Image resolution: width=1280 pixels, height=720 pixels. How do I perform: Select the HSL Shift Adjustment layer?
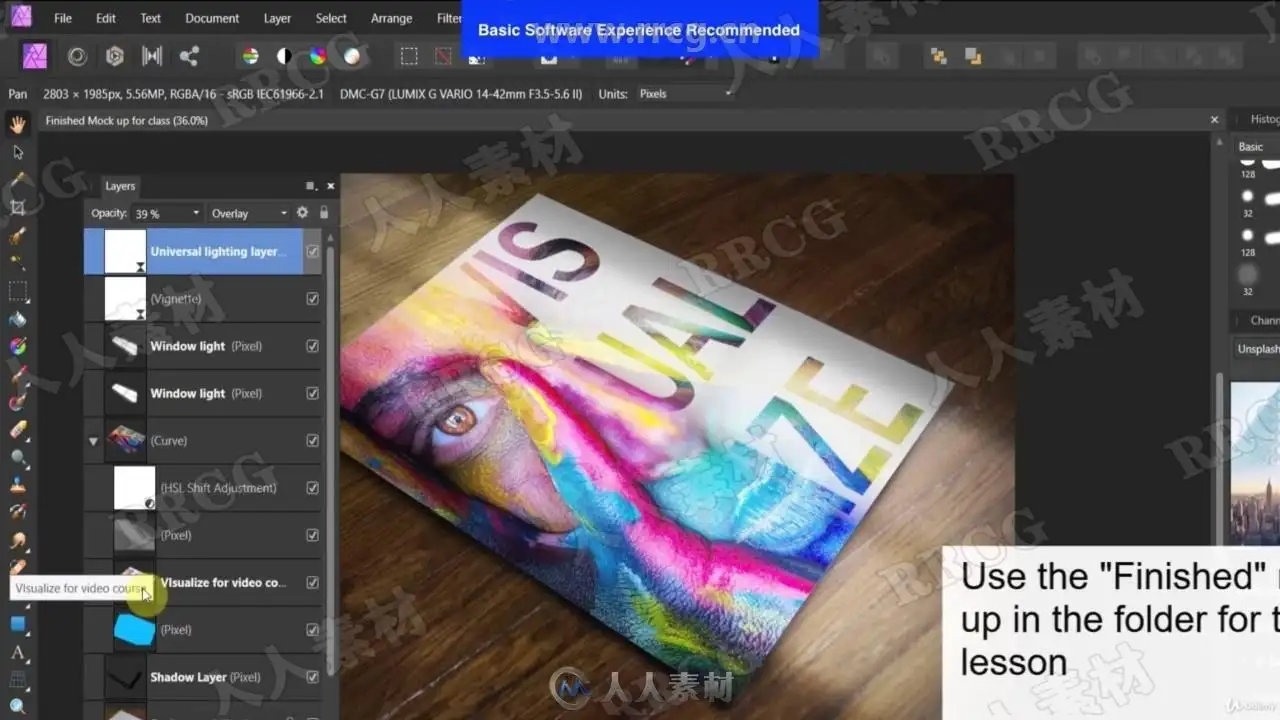(203, 488)
